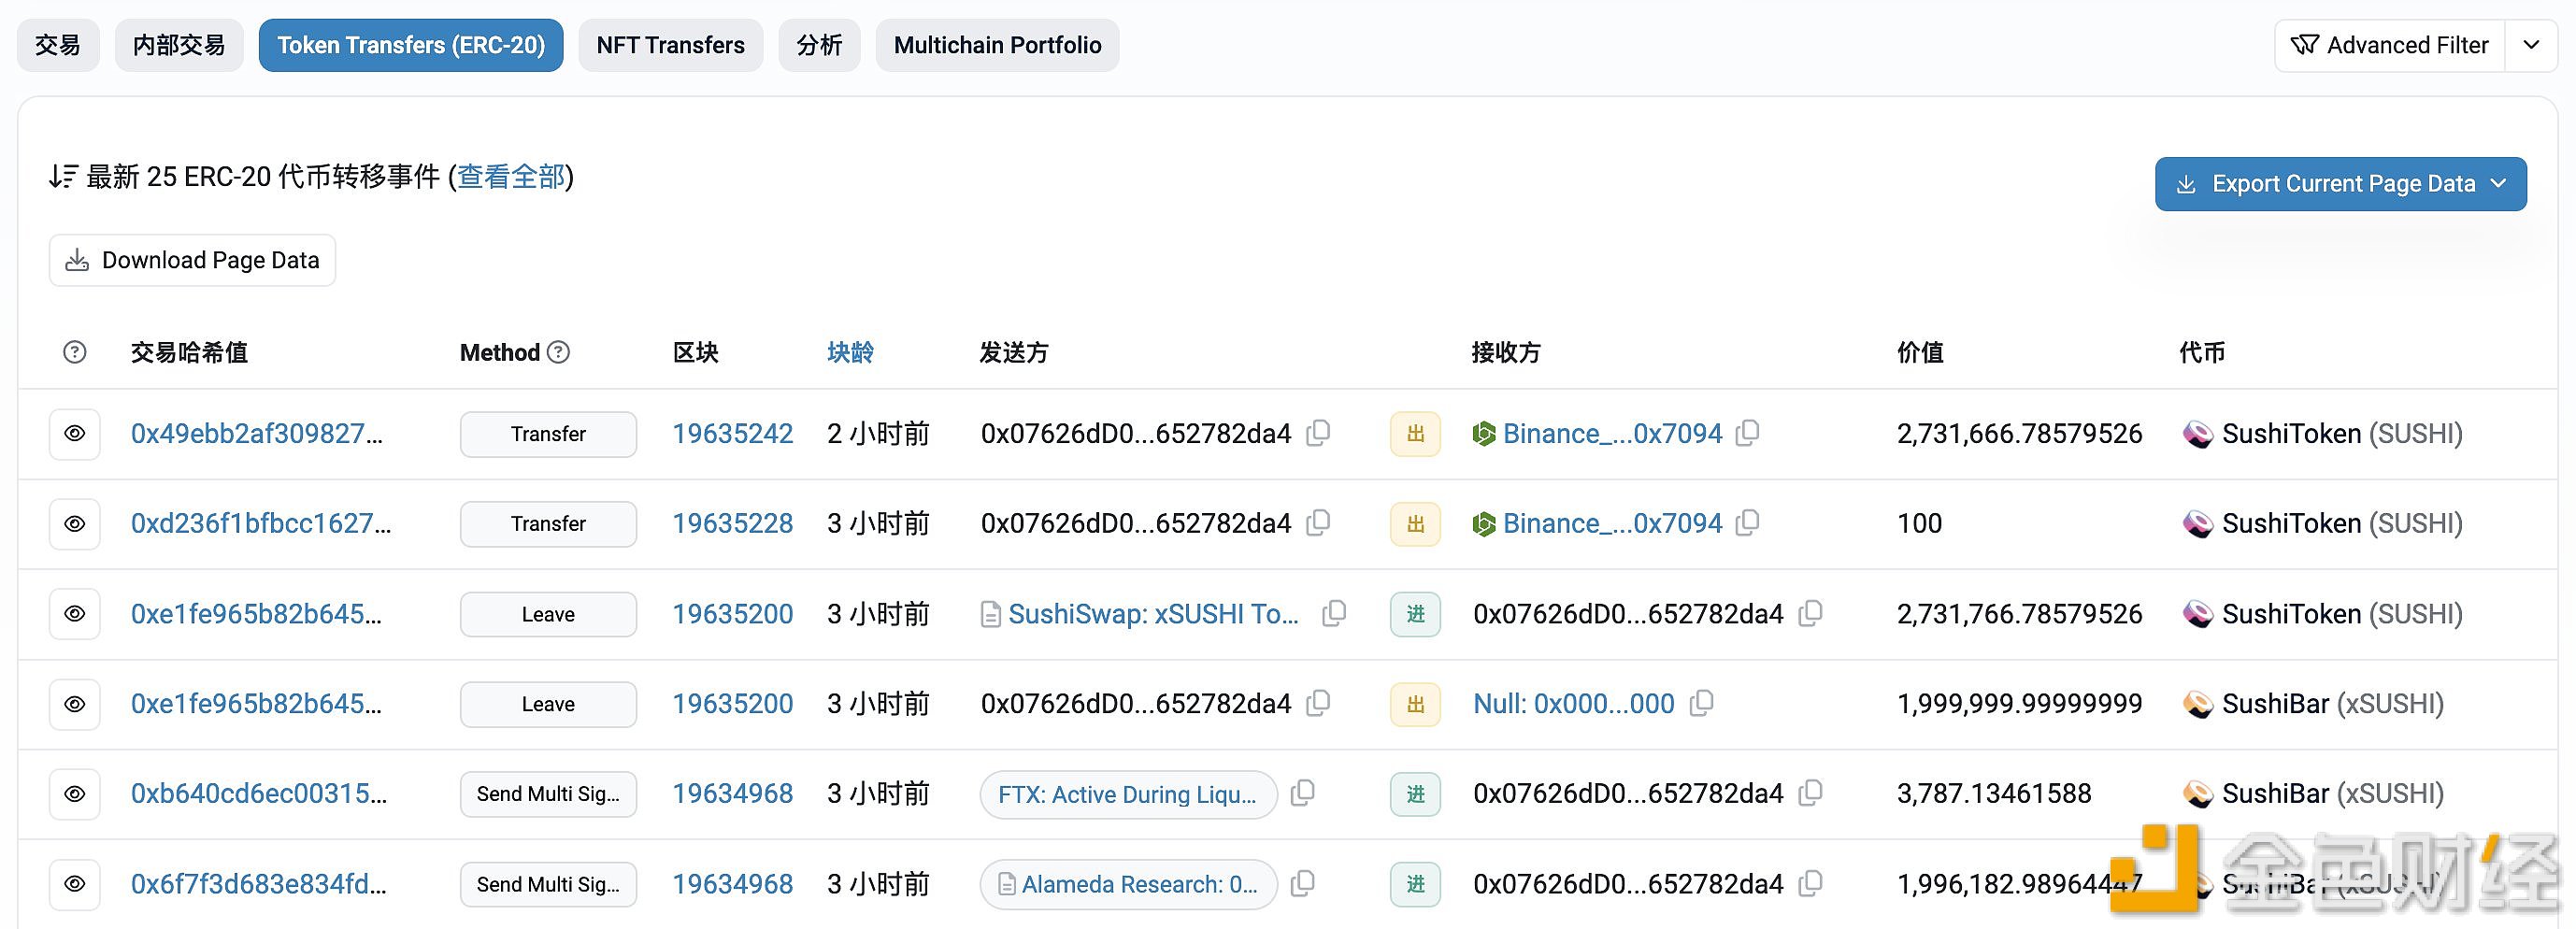Open the 分析 tab
Image resolution: width=2576 pixels, height=929 pixels.
point(820,45)
